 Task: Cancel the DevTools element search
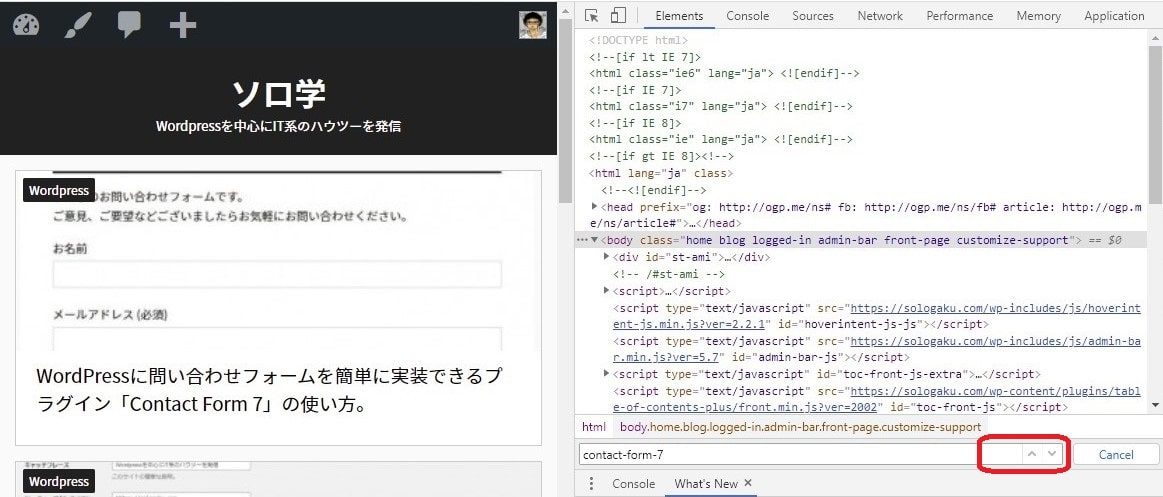pyautogui.click(x=1116, y=455)
